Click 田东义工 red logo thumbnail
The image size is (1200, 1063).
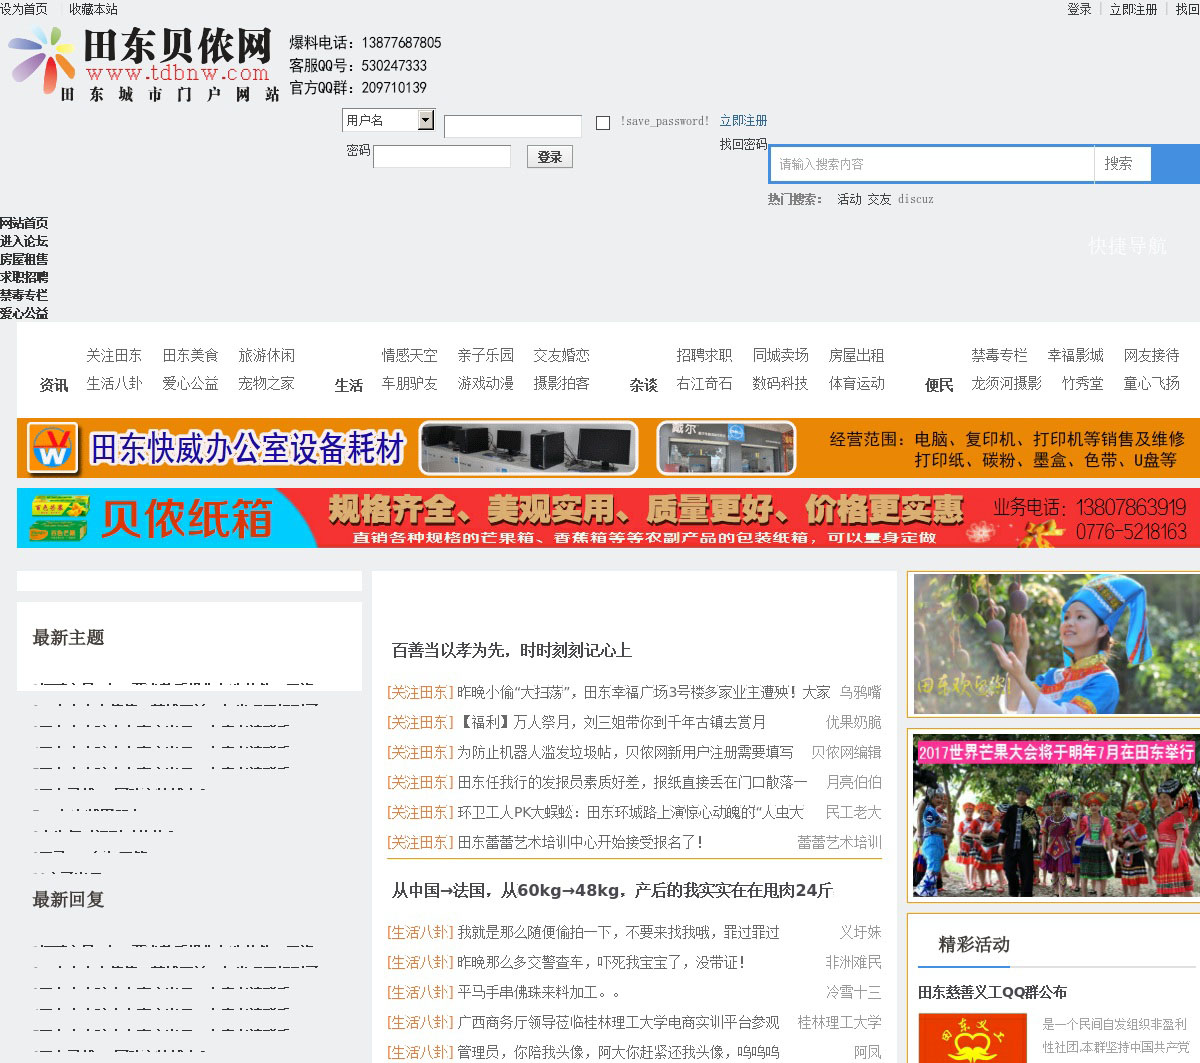972,1038
